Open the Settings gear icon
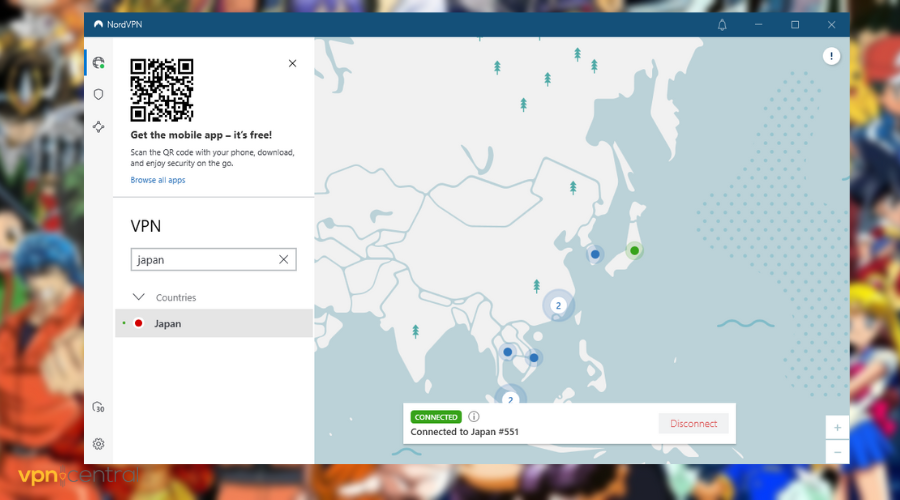The width and height of the screenshot is (900, 500). pos(99,444)
